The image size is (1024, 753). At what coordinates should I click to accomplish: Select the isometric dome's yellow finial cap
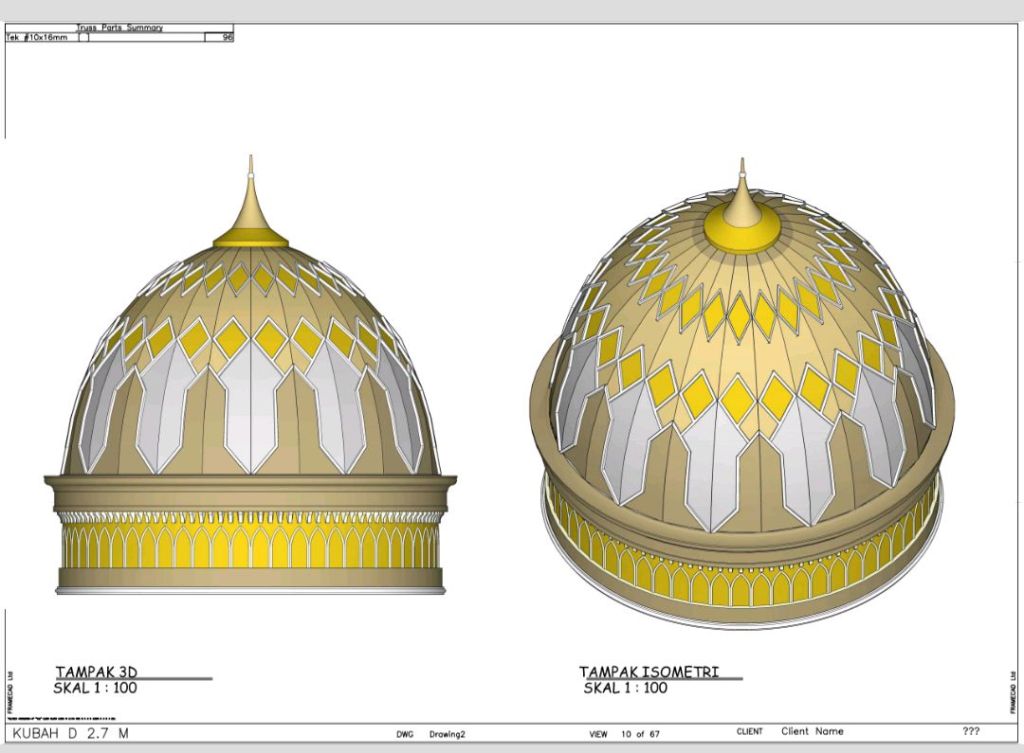click(x=741, y=228)
